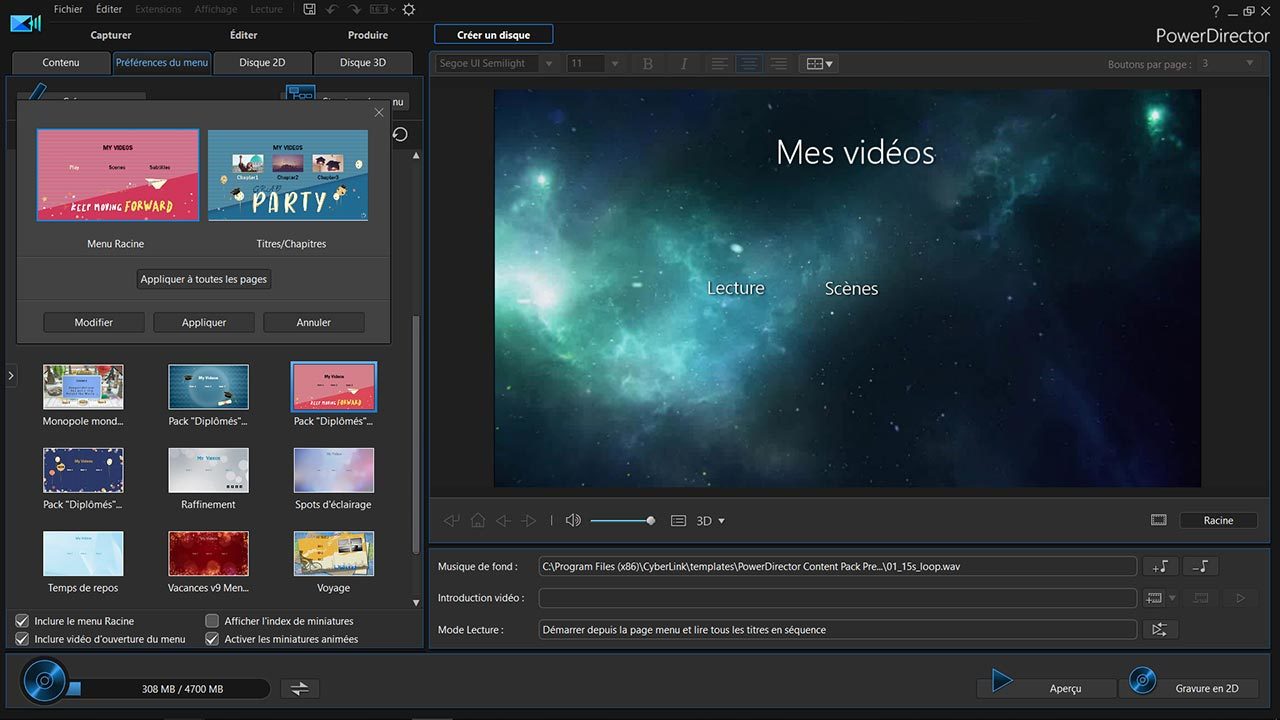Click the return-to-previous menu arrow icon
The image size is (1280, 720).
(452, 520)
